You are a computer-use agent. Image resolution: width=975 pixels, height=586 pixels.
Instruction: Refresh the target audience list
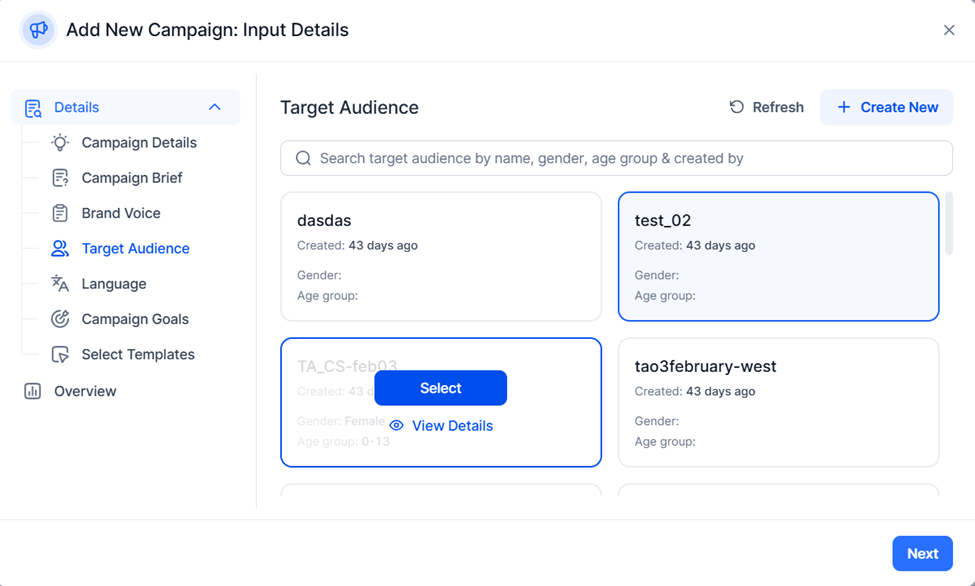[x=766, y=107]
